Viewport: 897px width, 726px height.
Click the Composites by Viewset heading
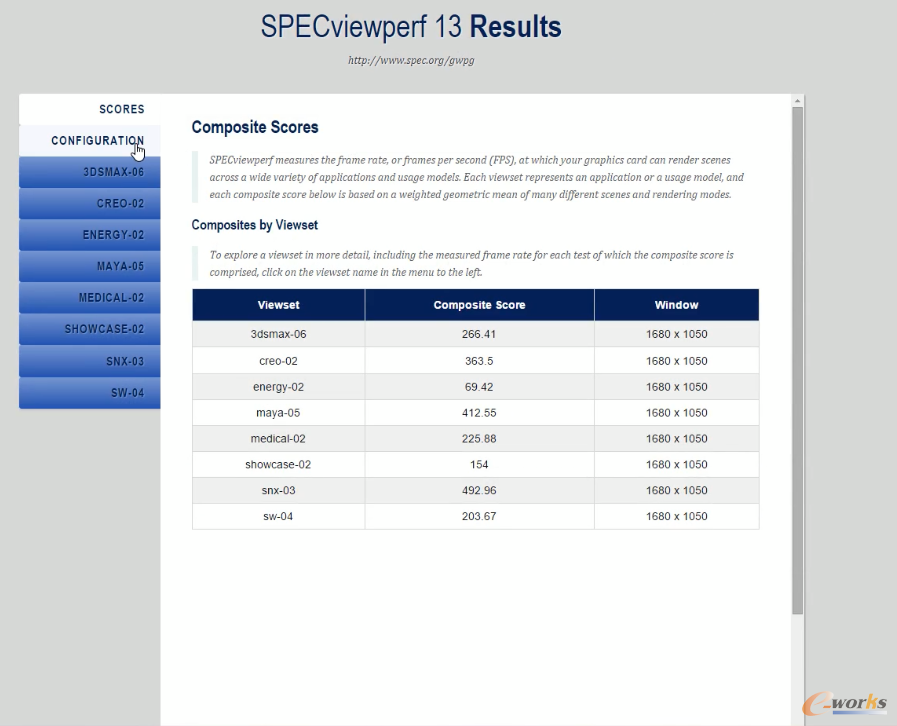coord(255,225)
